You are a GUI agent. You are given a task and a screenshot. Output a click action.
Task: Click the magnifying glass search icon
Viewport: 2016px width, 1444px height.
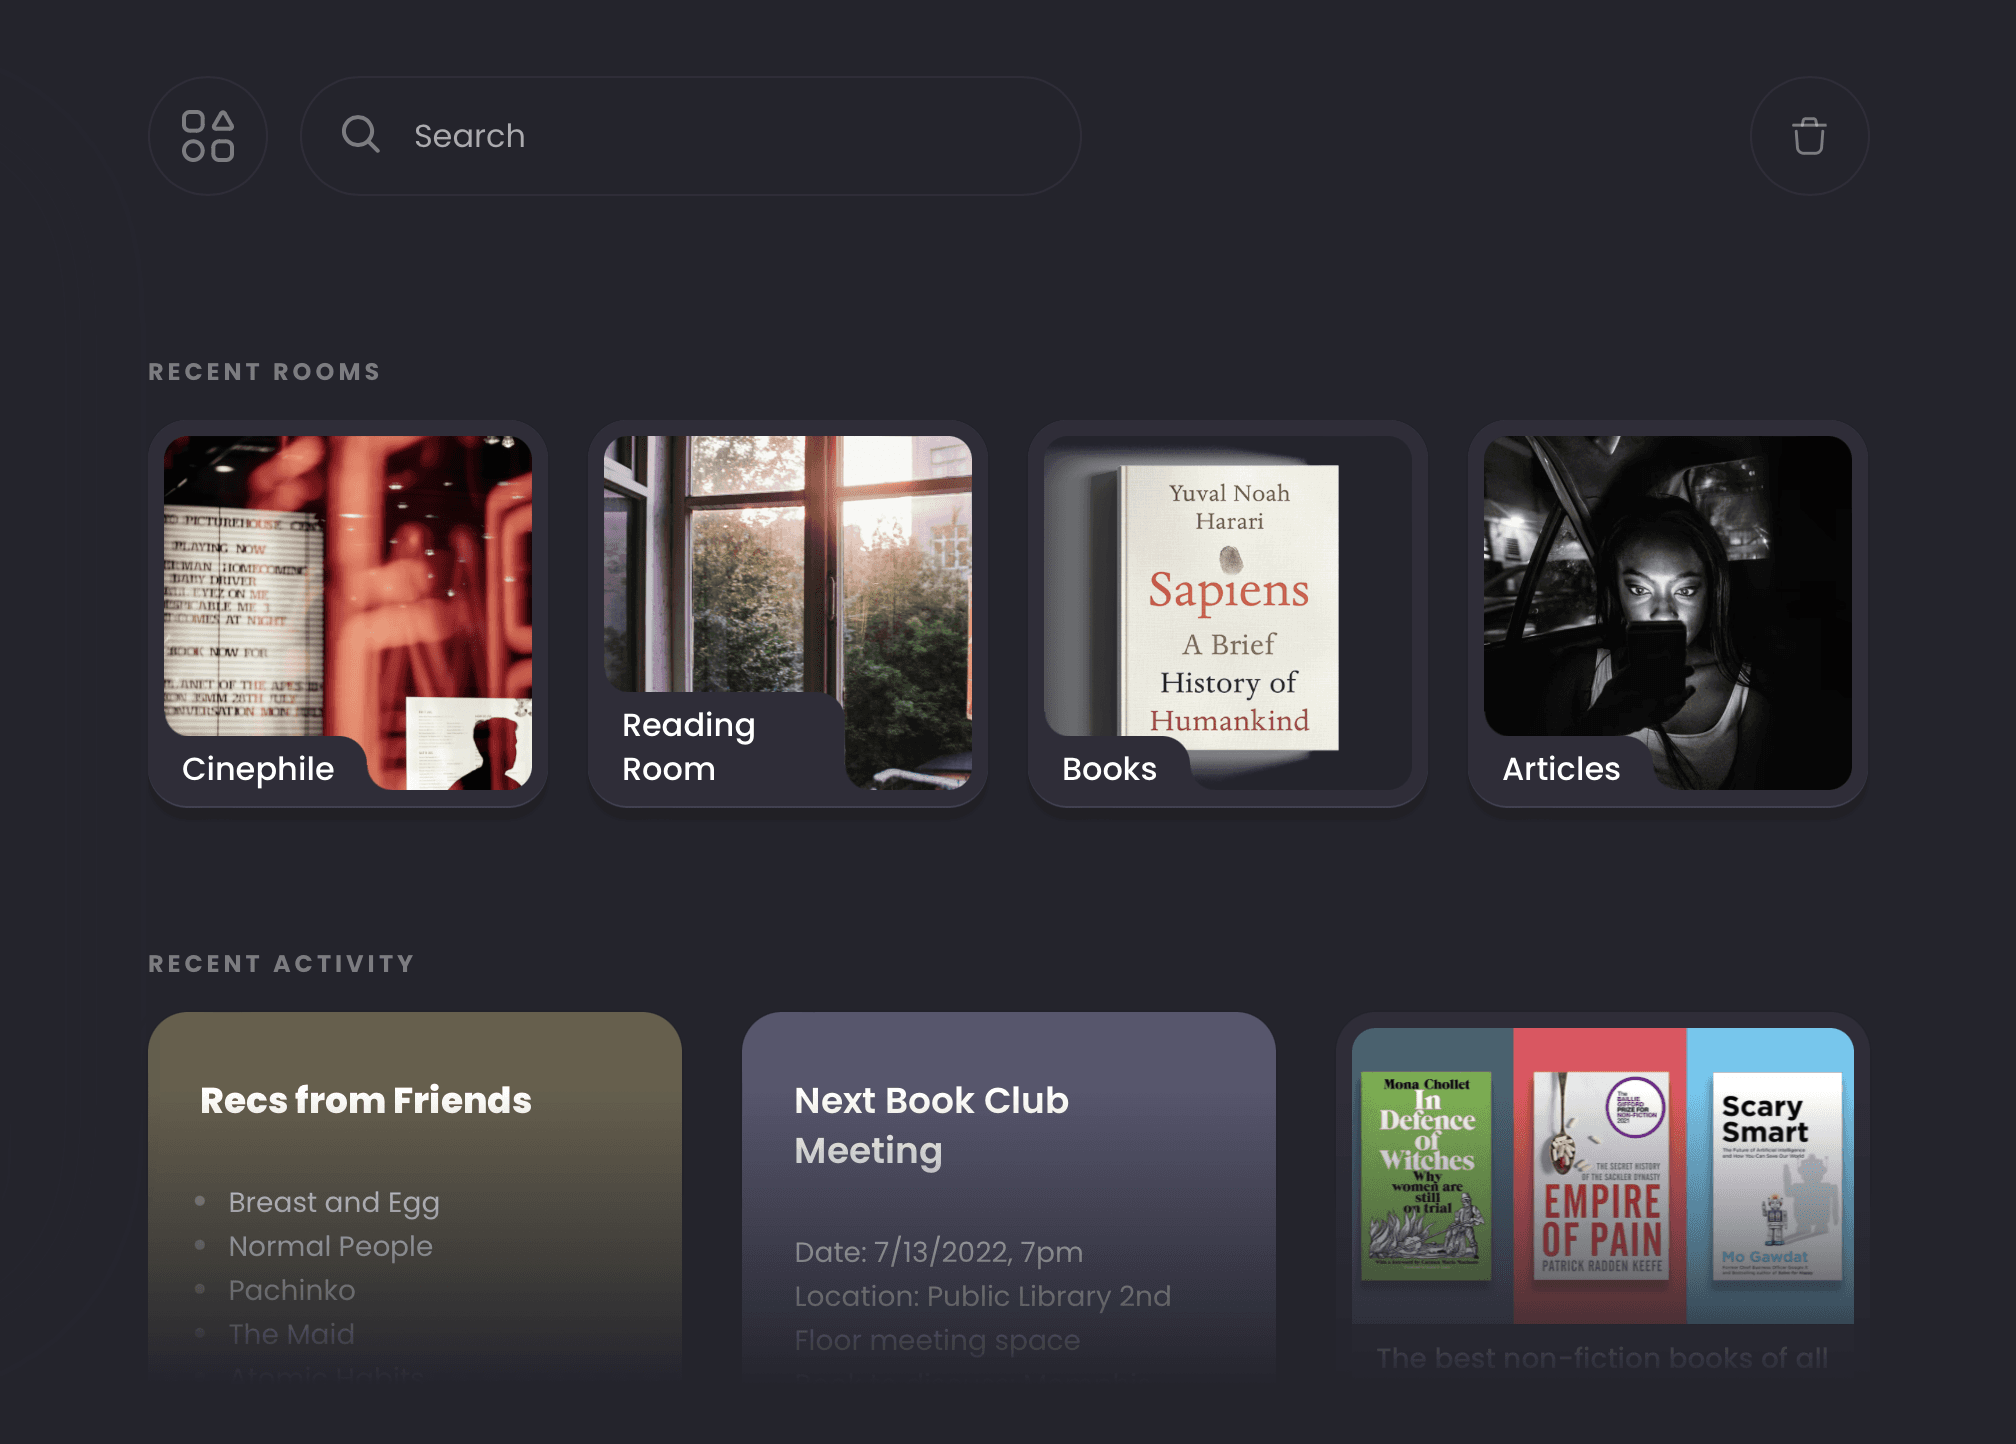click(x=360, y=134)
